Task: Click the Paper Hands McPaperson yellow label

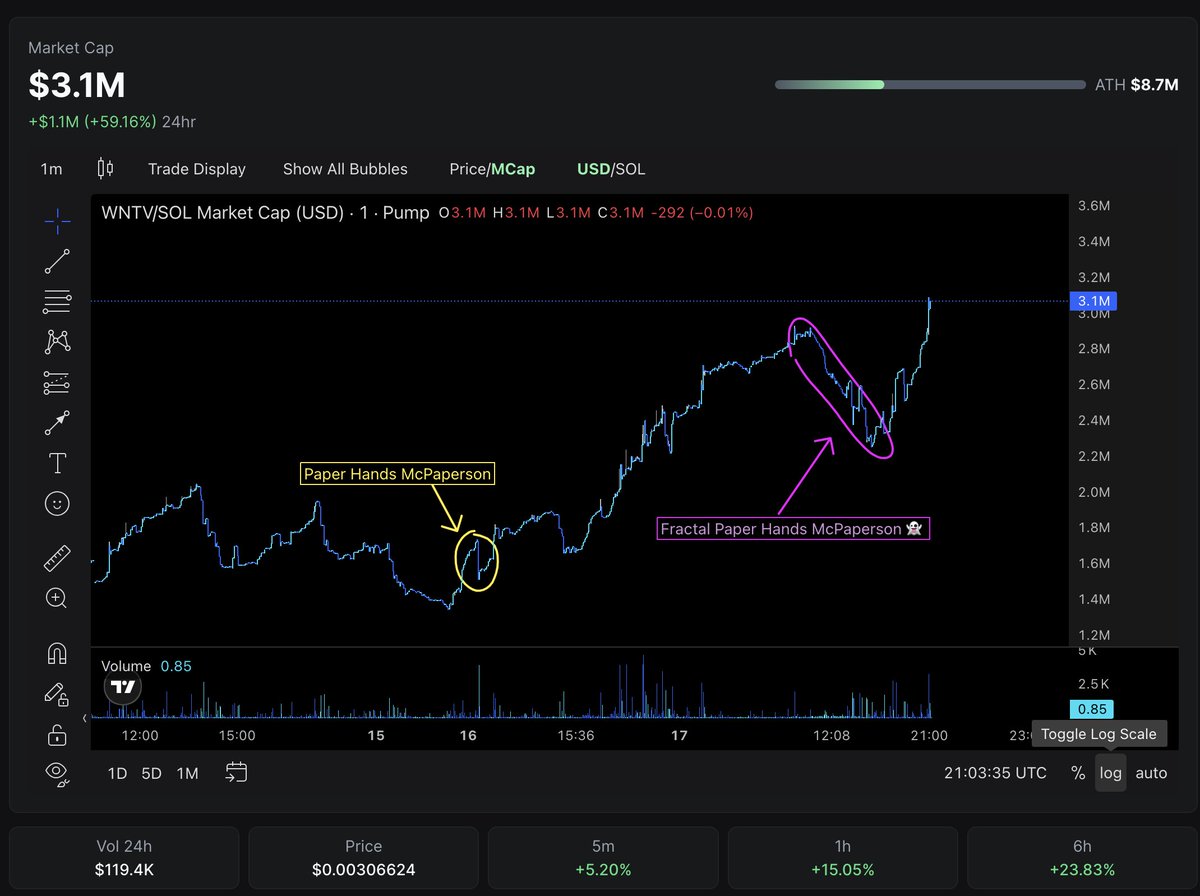Action: tap(398, 474)
